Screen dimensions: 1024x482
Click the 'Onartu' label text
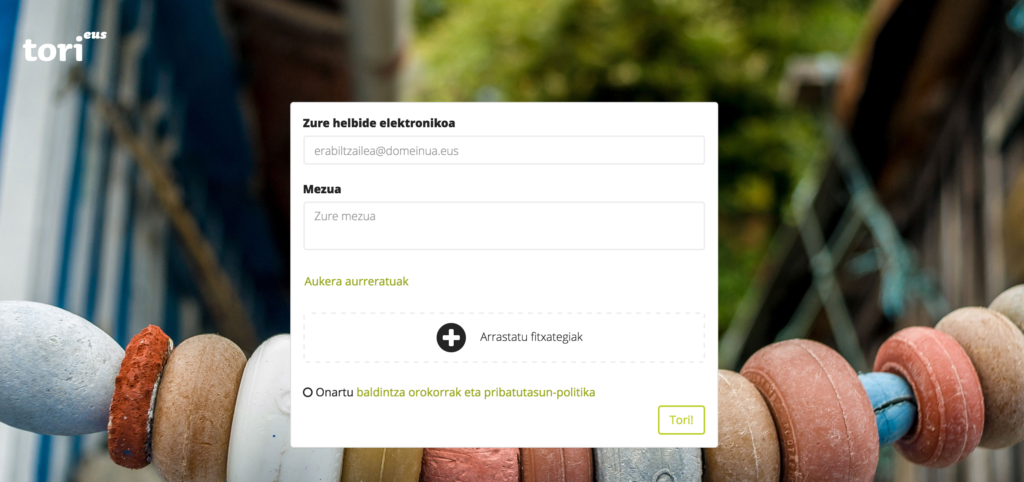pyautogui.click(x=334, y=393)
